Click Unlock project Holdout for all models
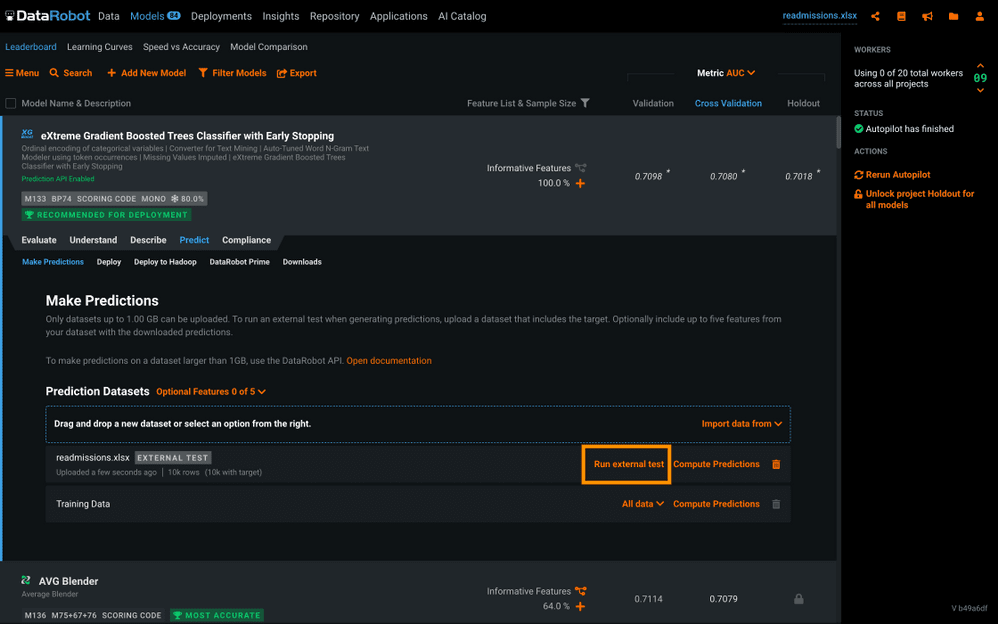This screenshot has height=624, width=998. tap(915, 199)
